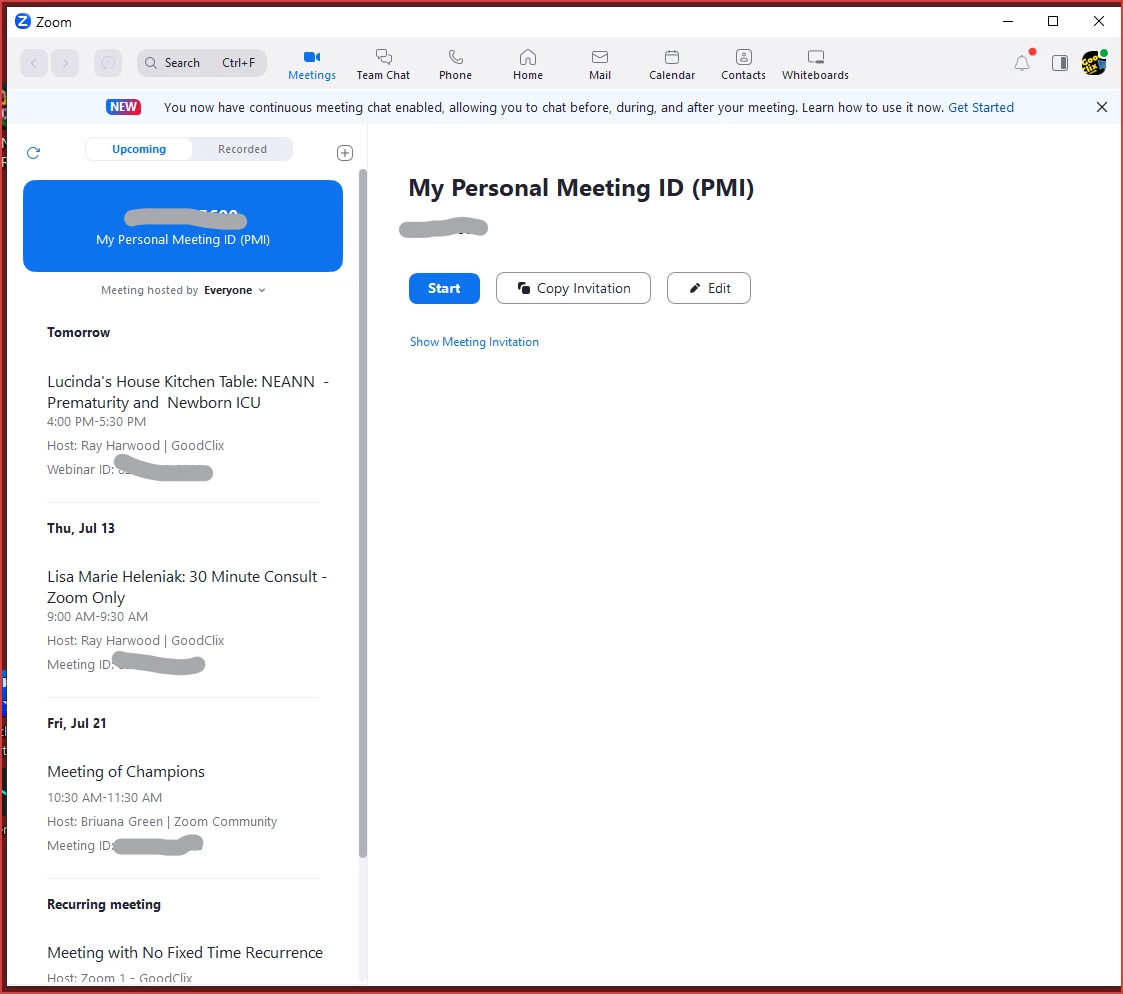Open the Contacts tab
The height and width of the screenshot is (994, 1123).
click(743, 65)
